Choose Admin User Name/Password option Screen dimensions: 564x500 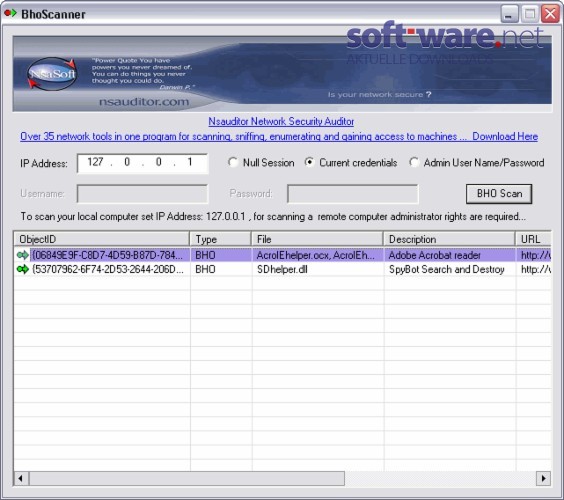tap(414, 163)
